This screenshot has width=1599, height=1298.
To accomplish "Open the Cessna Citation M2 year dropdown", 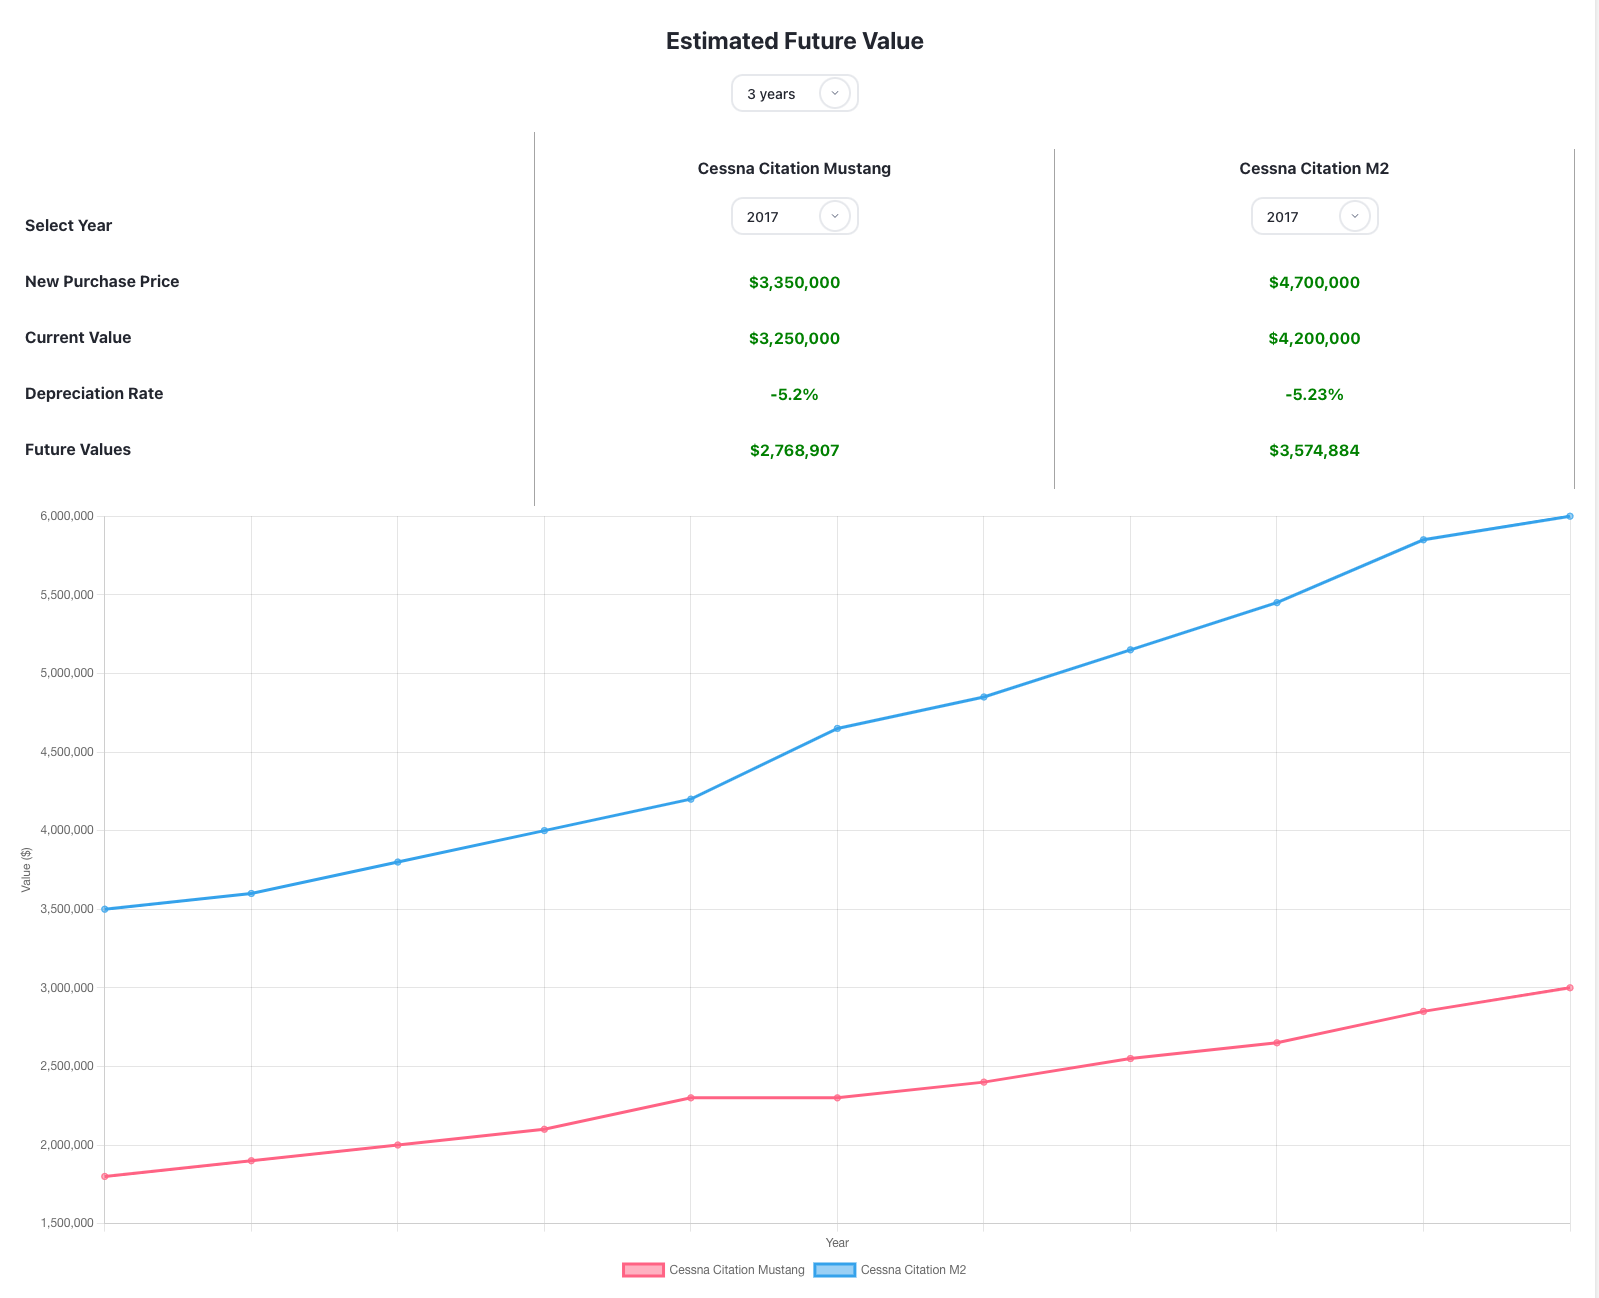I will point(1315,216).
